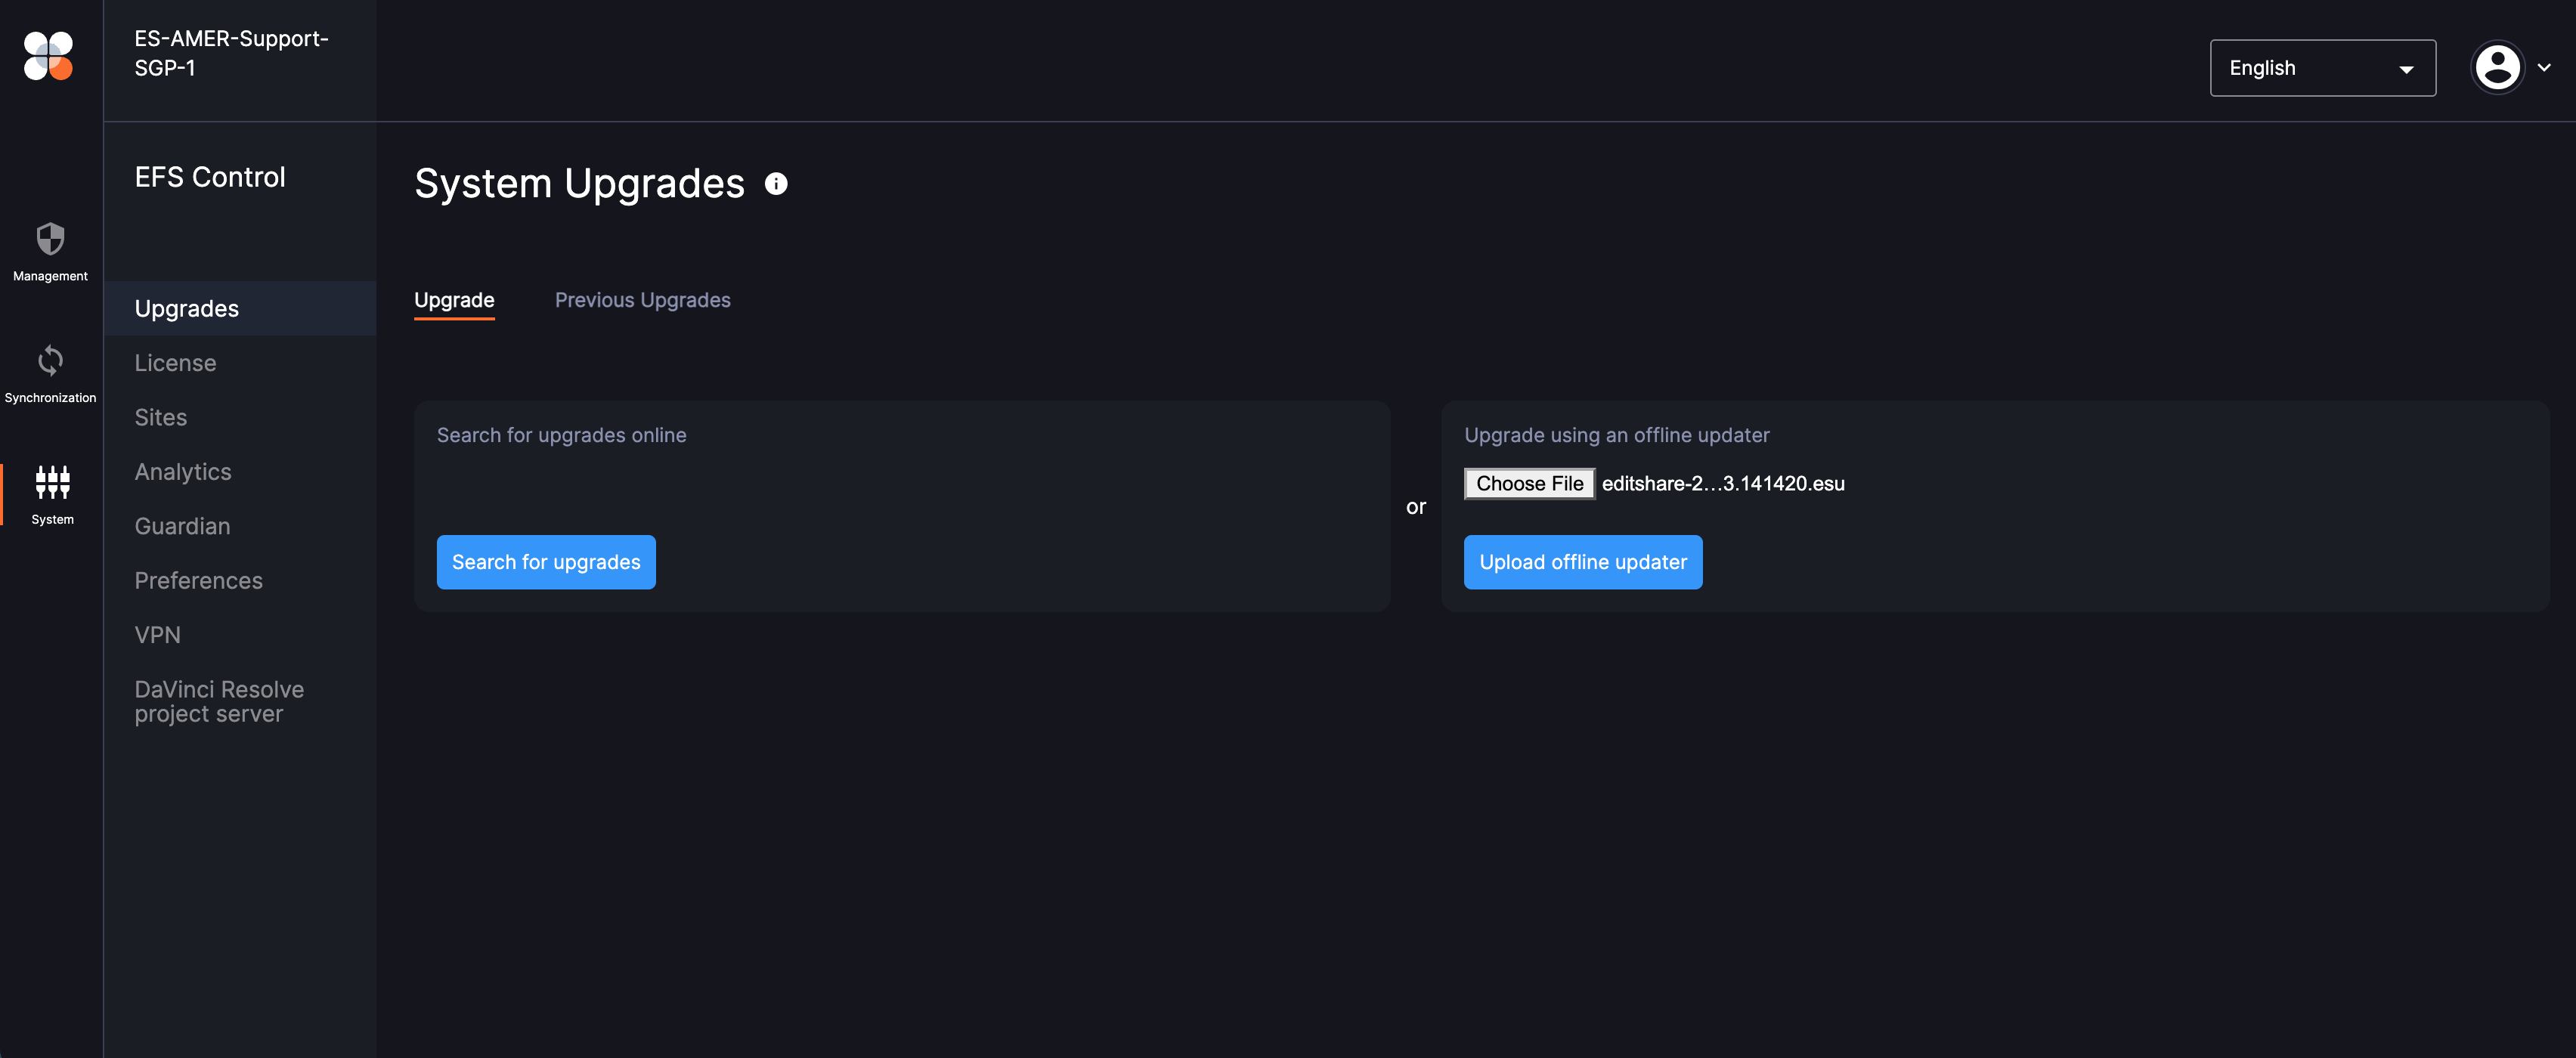Click the EditShare logo icon

(x=48, y=55)
